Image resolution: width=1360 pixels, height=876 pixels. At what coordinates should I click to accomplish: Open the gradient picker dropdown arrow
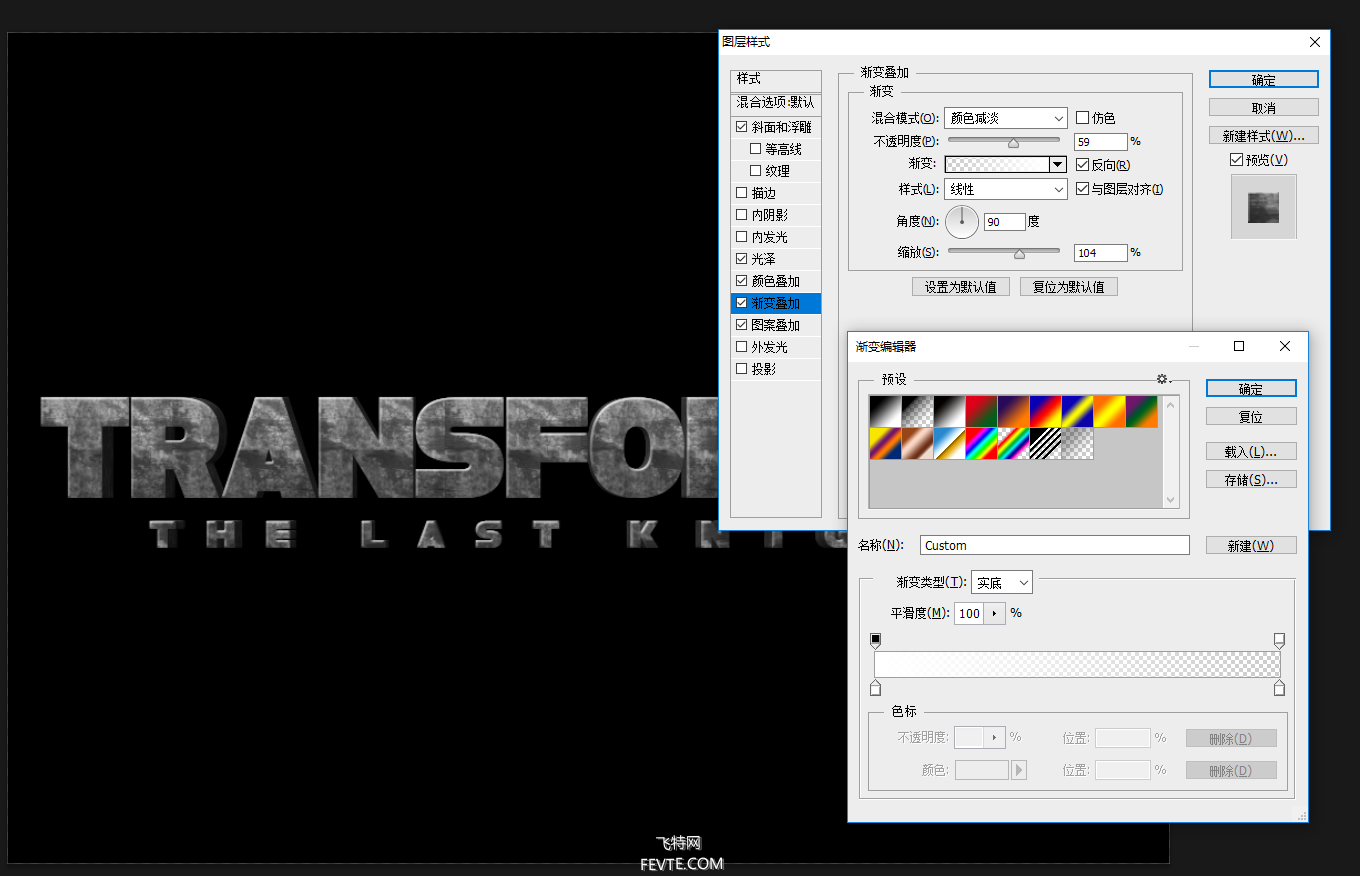coord(1058,165)
